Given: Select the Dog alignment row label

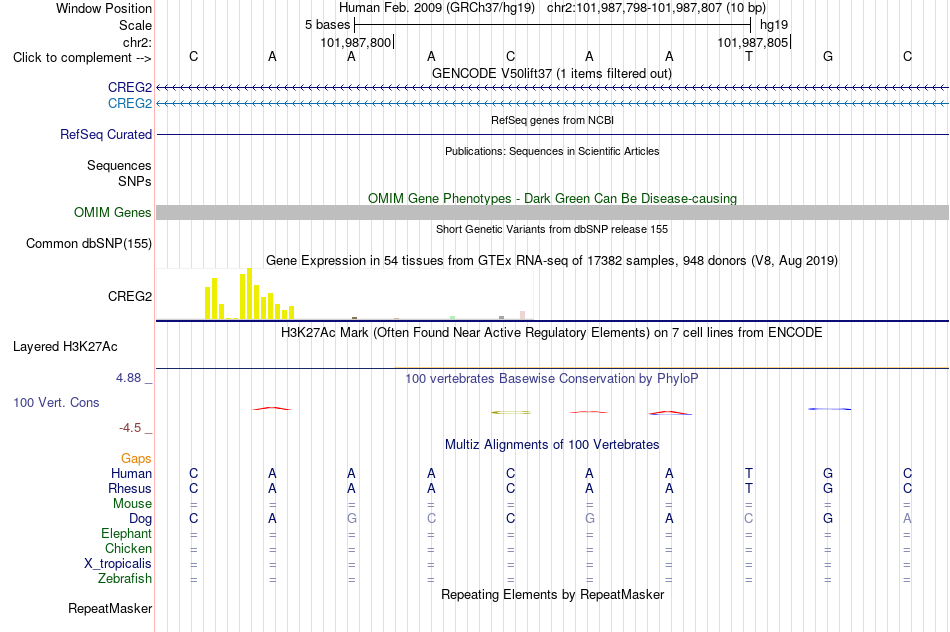Looking at the screenshot, I should [141, 519].
